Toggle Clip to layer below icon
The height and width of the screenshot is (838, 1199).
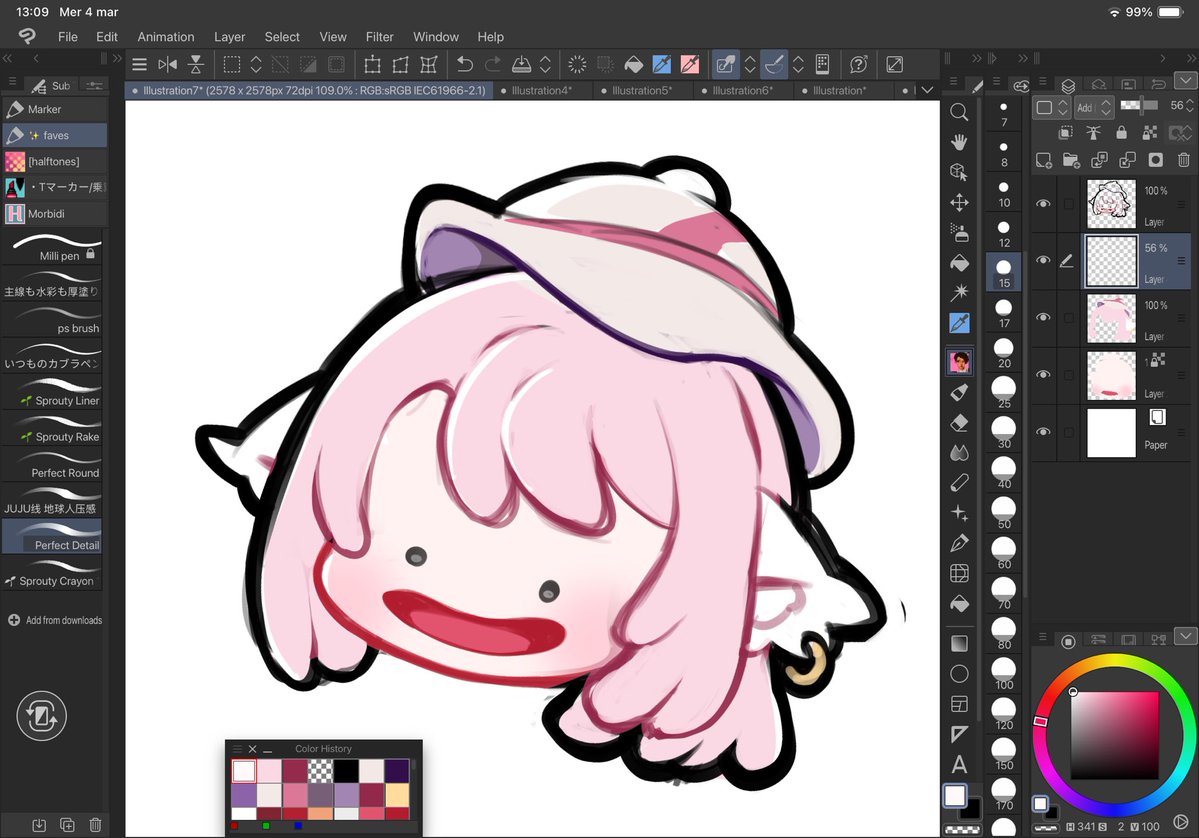[1065, 133]
